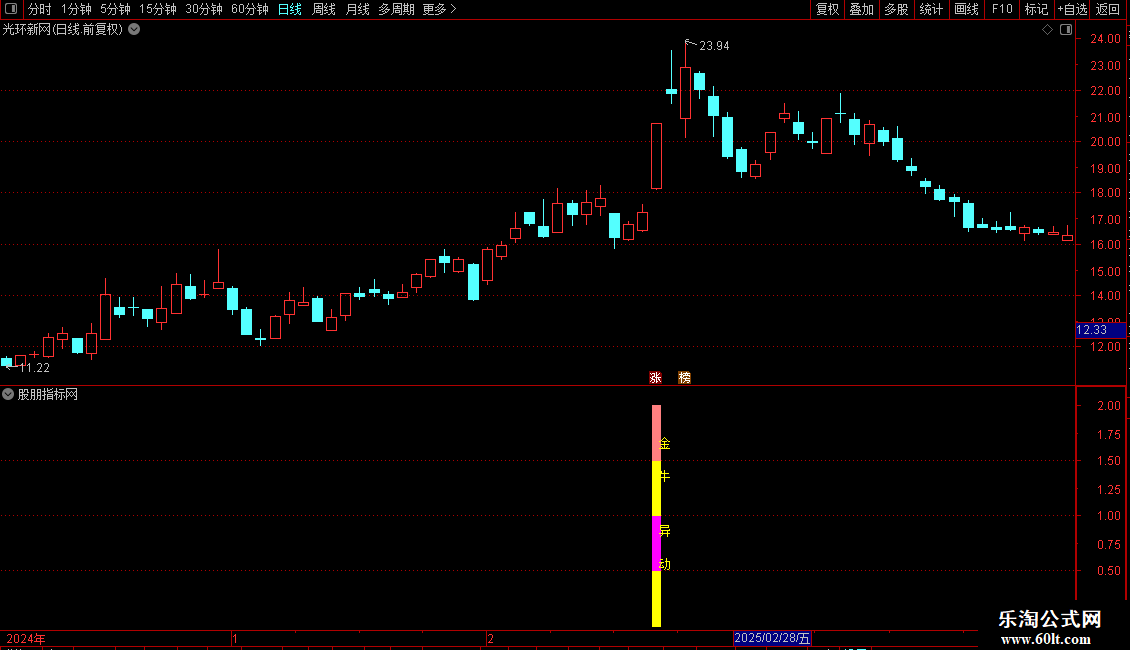Select the 日线 daily period tab
Screen dimensions: 1130x650
290,9
